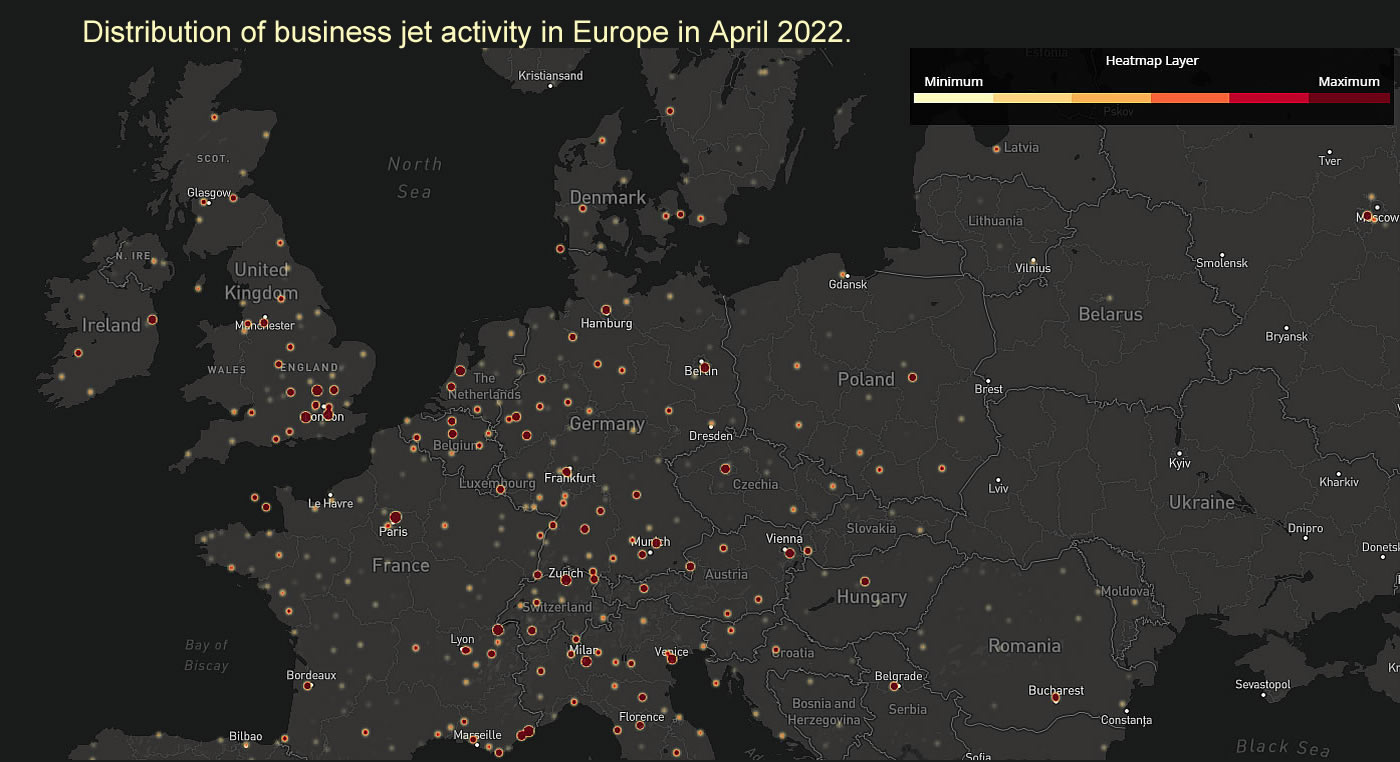This screenshot has height=762, width=1400.
Task: Click the Heatmap Layer legend title
Action: [1152, 61]
